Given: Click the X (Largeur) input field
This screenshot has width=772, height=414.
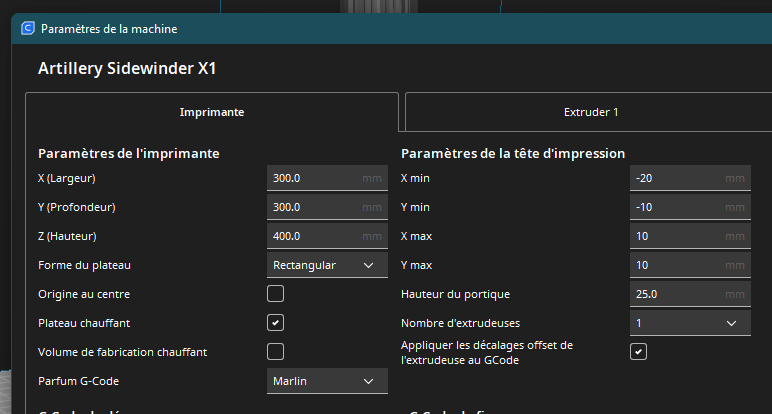Looking at the screenshot, I should click(314, 178).
